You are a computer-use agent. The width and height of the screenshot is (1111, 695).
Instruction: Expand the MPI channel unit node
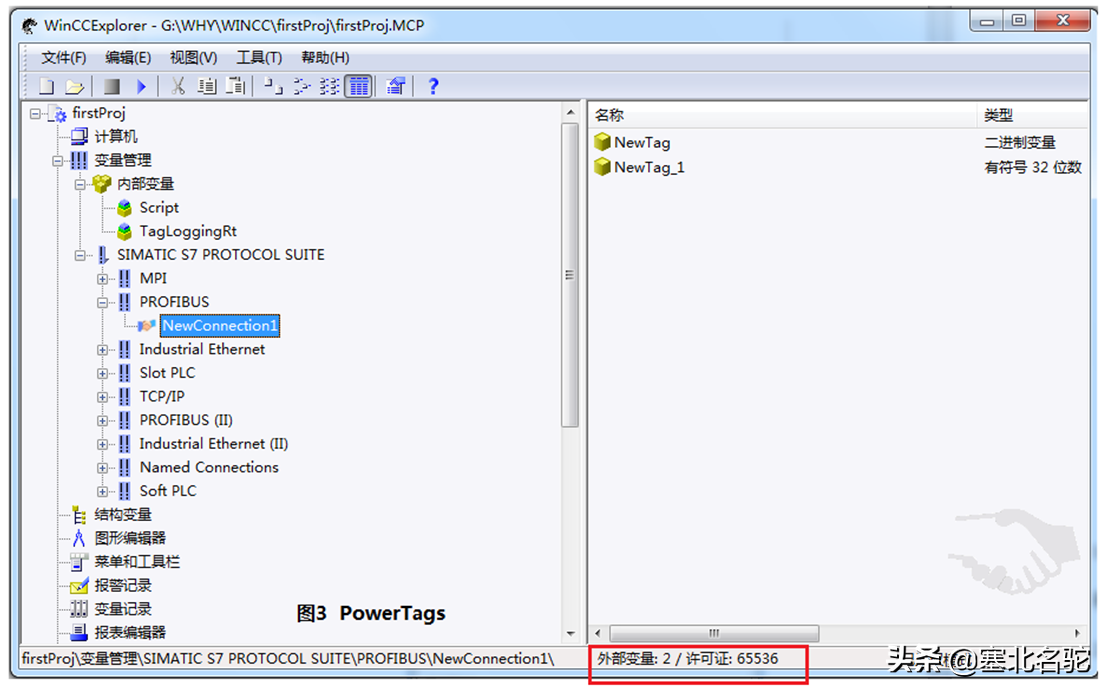pos(103,278)
